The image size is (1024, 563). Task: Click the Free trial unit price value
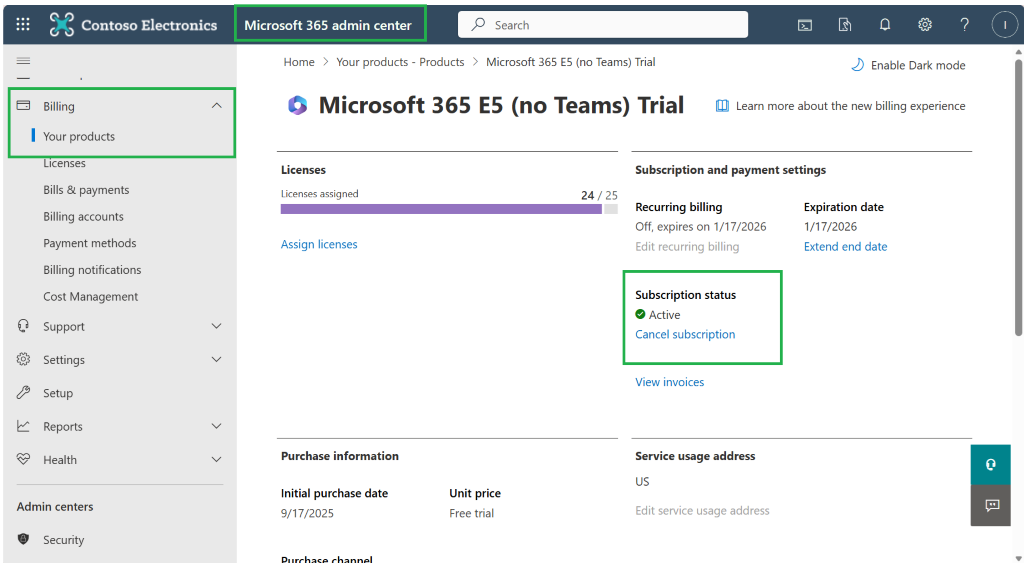click(472, 513)
